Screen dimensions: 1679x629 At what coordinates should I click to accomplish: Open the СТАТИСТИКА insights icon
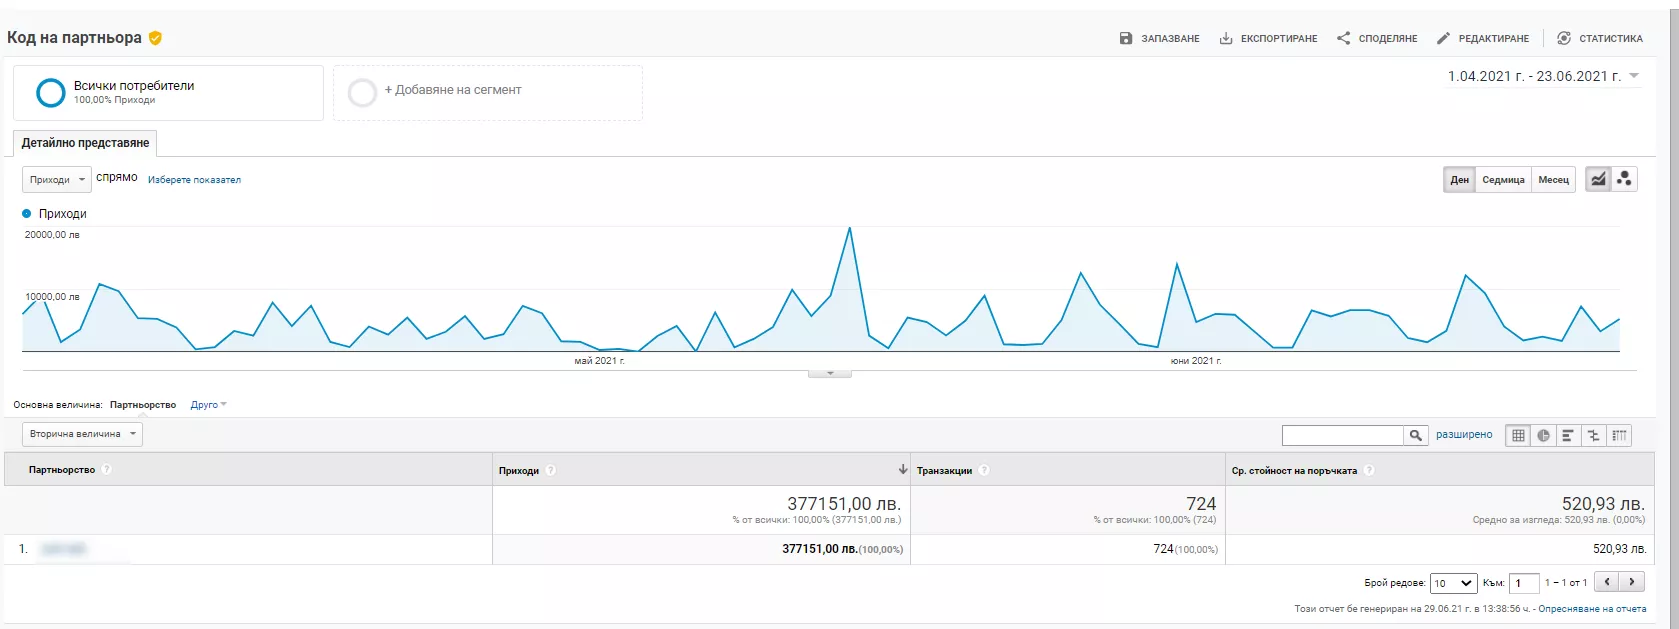pyautogui.click(x=1564, y=38)
